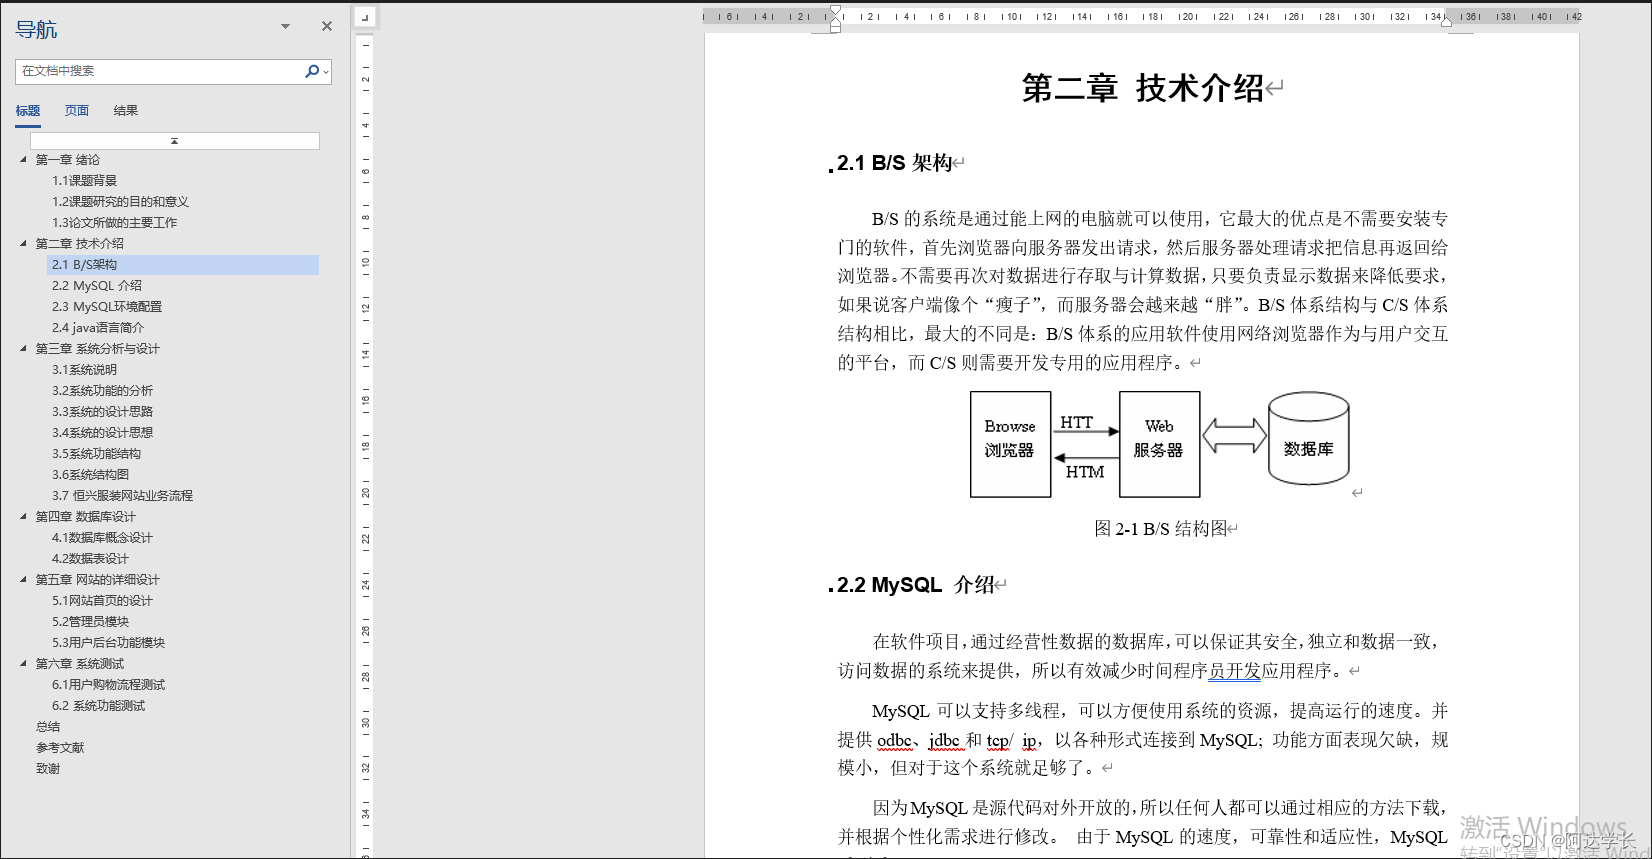Go to heading 1.3论文所做的主要工作
The width and height of the screenshot is (1652, 859).
[x=114, y=223]
